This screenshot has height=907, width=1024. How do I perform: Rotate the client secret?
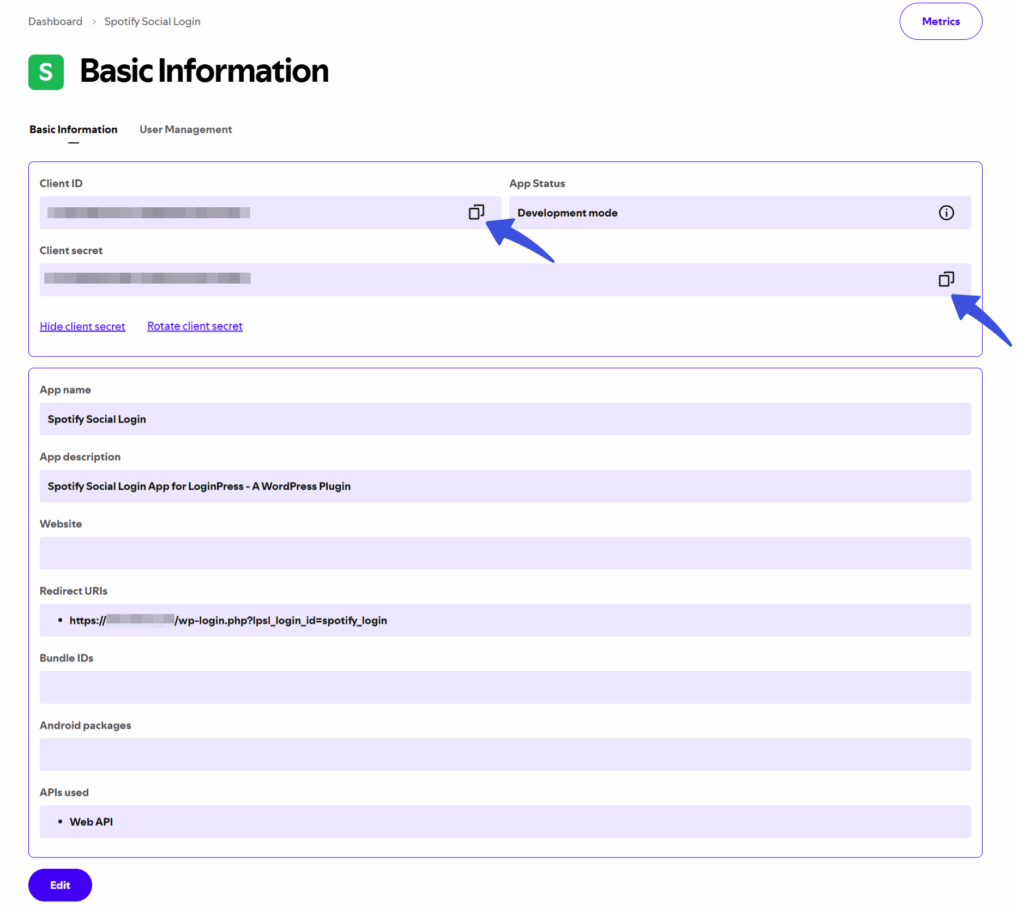[195, 326]
